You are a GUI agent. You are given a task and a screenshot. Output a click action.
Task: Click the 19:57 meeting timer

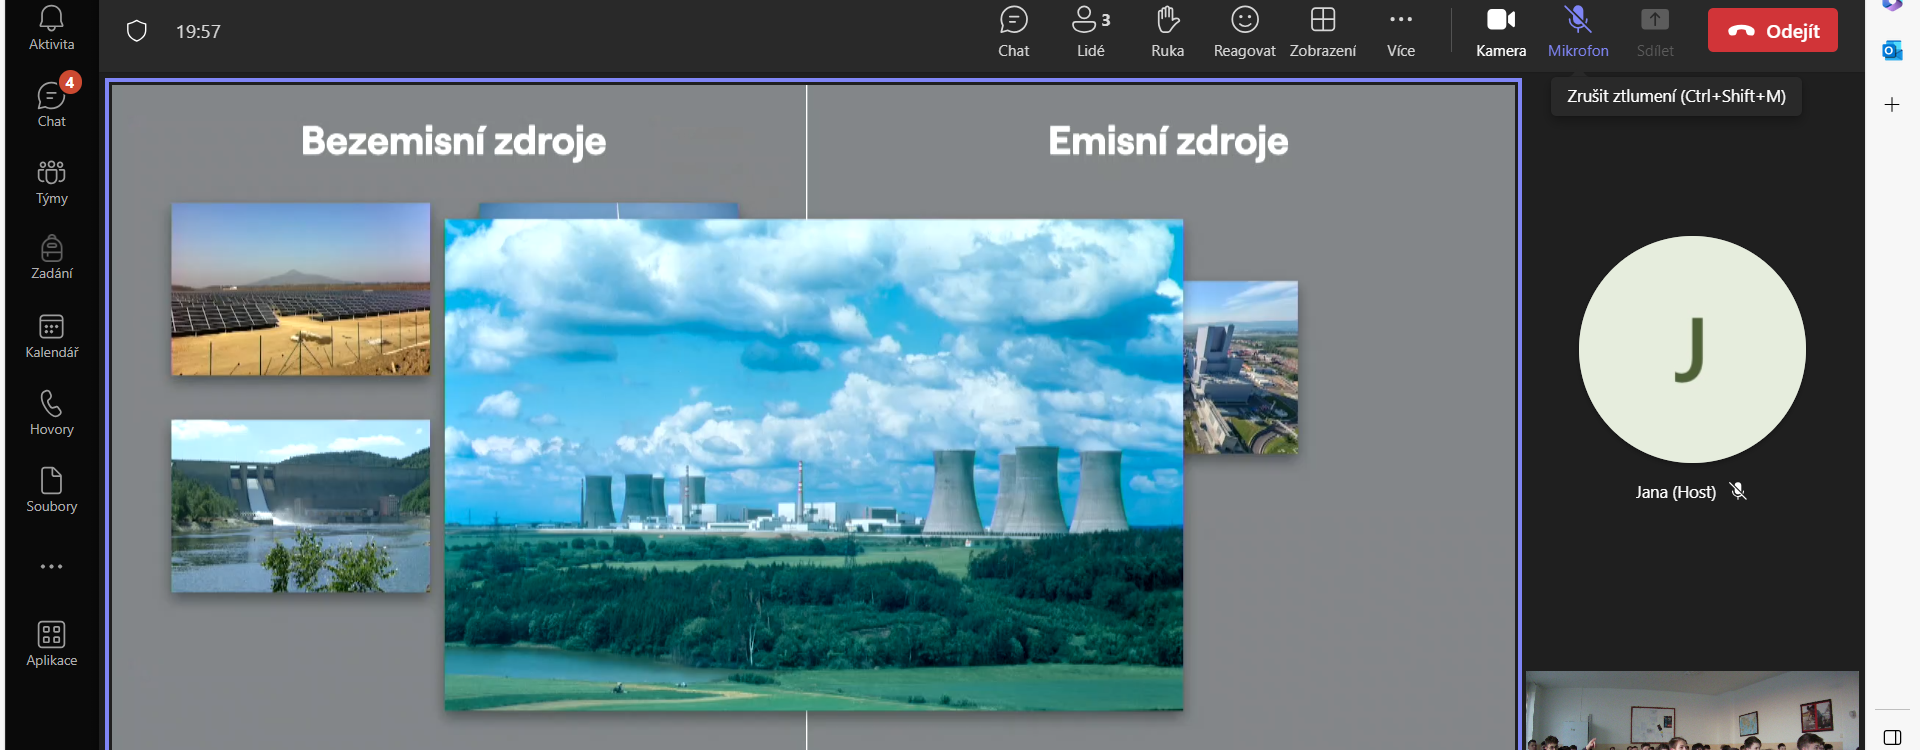(x=198, y=32)
